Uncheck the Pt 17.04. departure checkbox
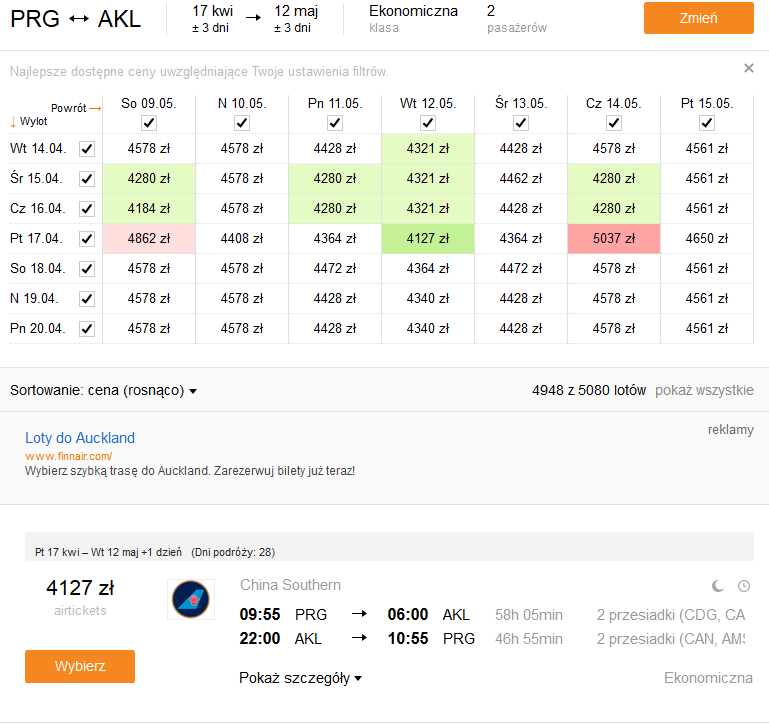This screenshot has height=725, width=769. point(87,239)
